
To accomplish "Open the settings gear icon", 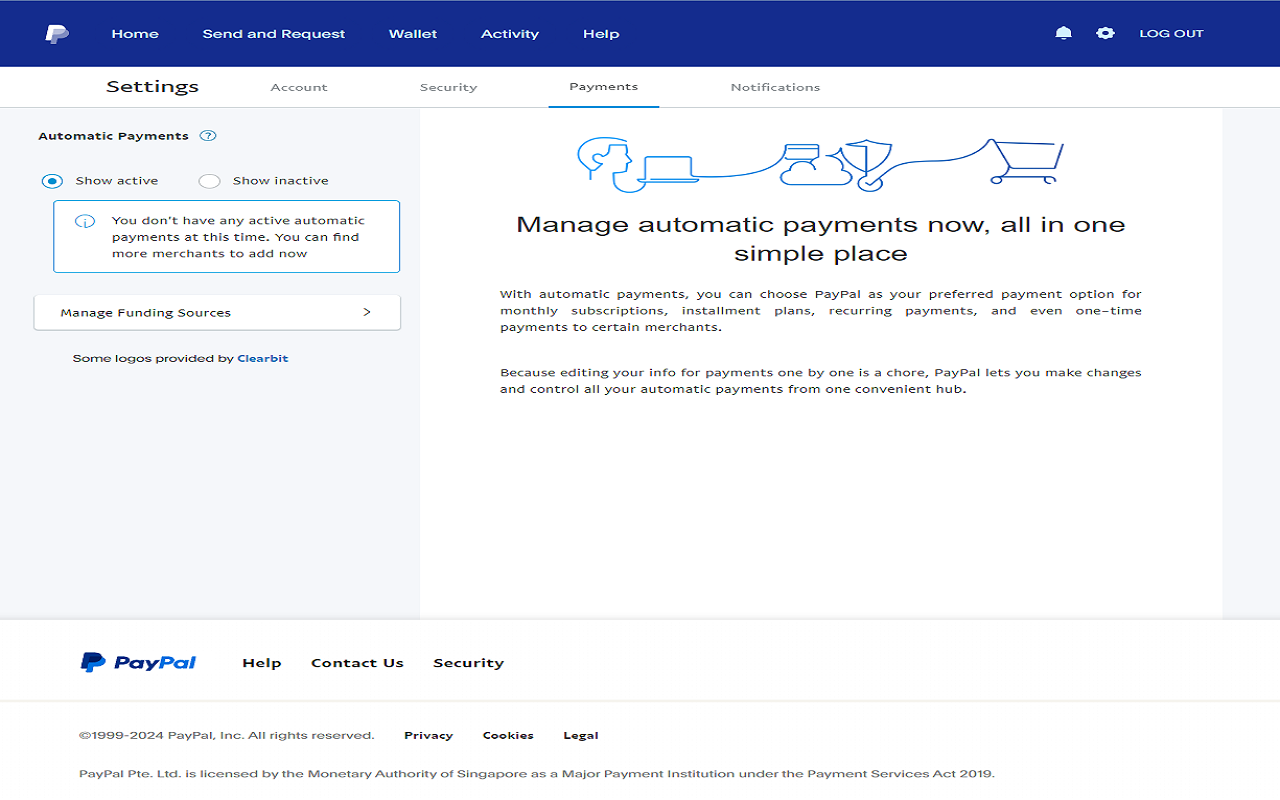I will (x=1105, y=33).
